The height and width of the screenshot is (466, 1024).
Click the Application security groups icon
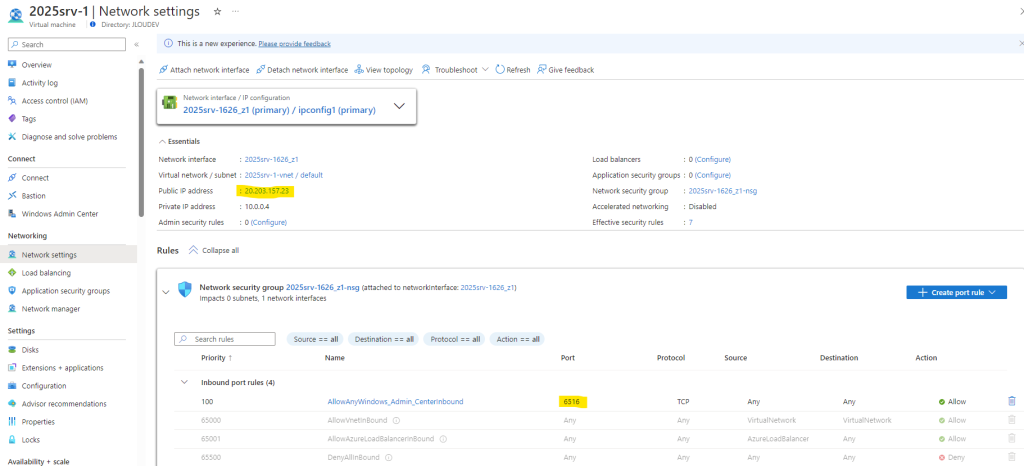[12, 290]
